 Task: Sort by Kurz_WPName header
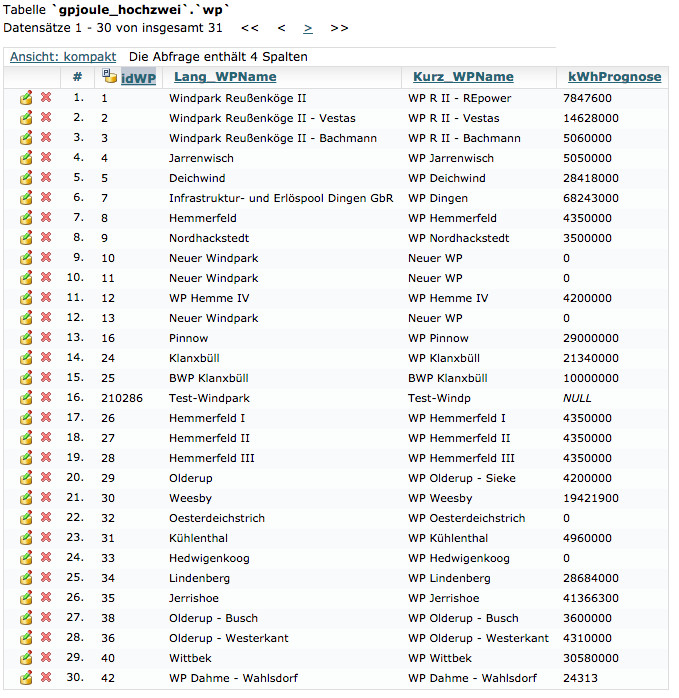tap(463, 77)
